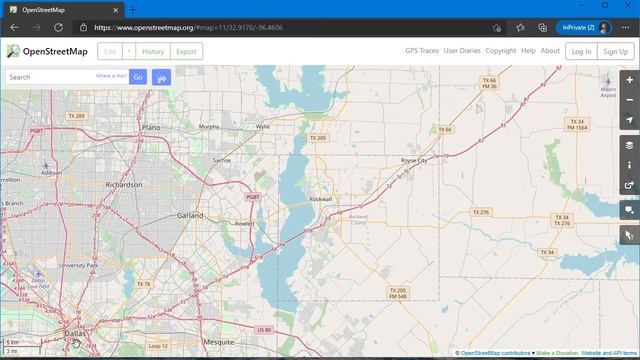640x360 pixels.
Task: Close the OpenStreetMap tab
Action: pyautogui.click(x=116, y=10)
